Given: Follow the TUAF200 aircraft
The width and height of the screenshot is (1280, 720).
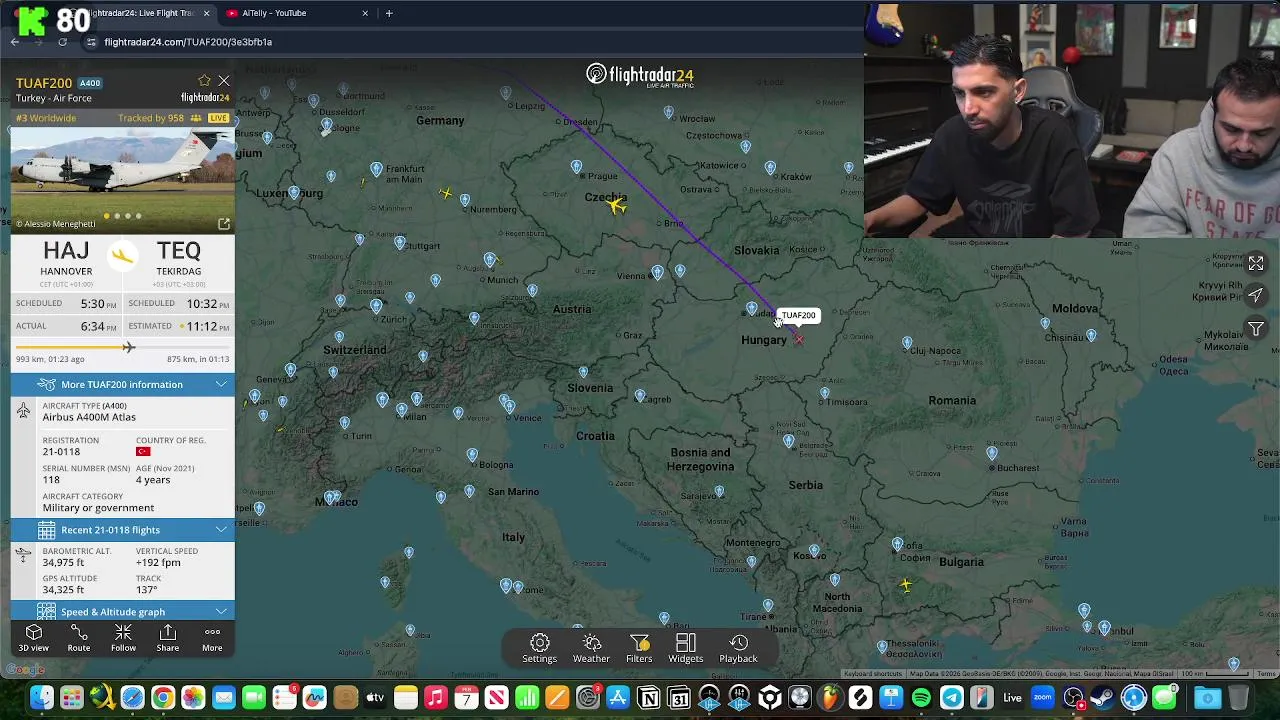Looking at the screenshot, I should [x=123, y=638].
